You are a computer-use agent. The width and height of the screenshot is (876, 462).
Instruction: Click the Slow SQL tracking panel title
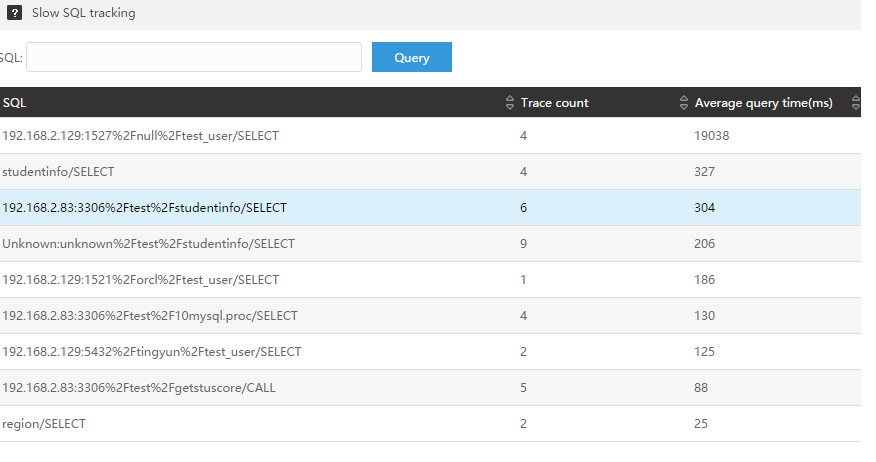click(83, 14)
